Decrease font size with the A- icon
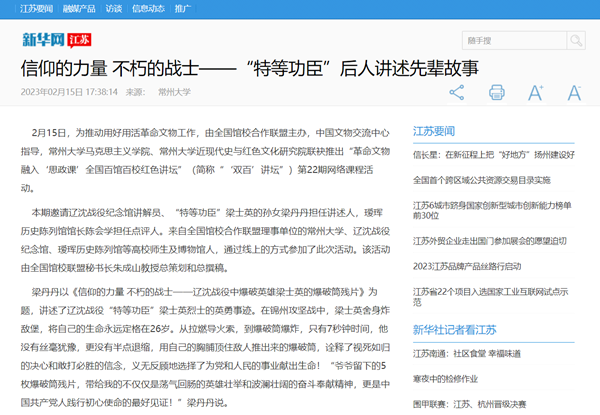 click(x=575, y=93)
